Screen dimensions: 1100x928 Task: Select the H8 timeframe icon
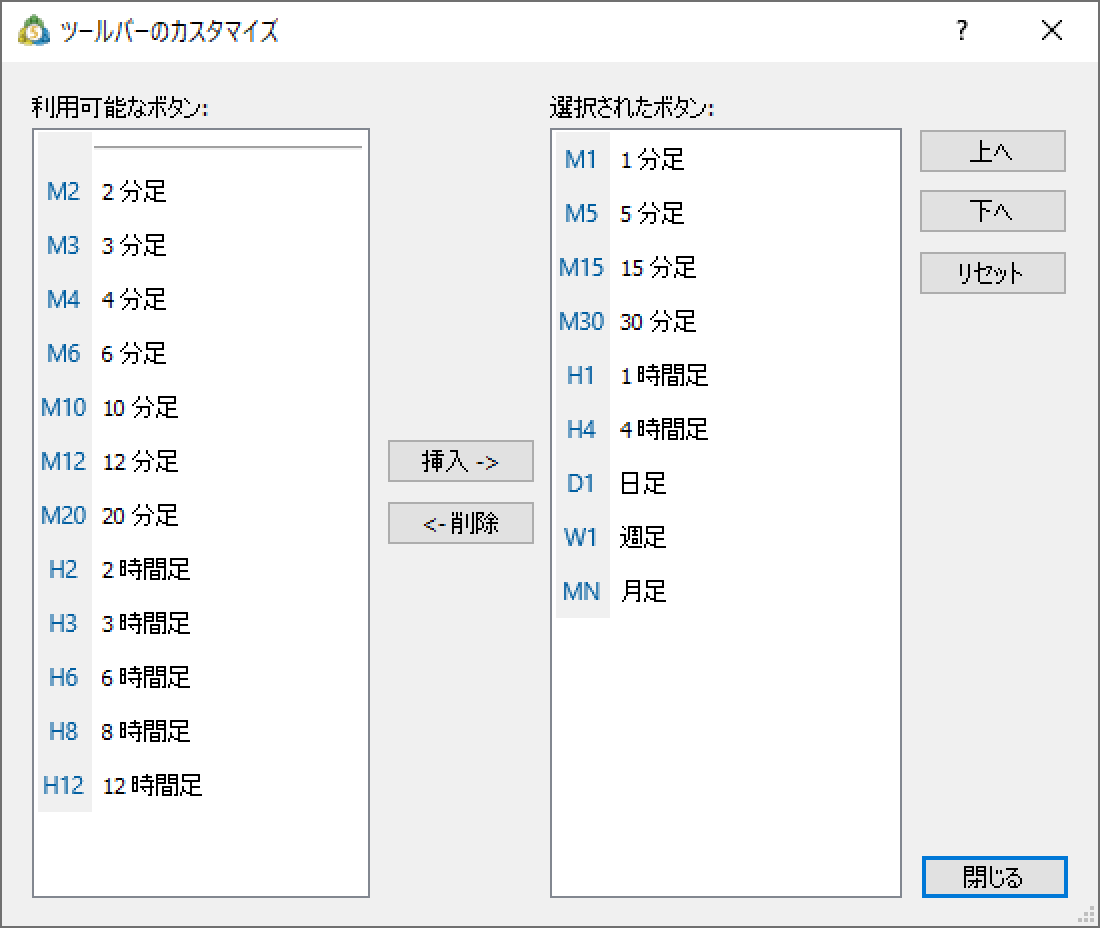click(x=64, y=732)
